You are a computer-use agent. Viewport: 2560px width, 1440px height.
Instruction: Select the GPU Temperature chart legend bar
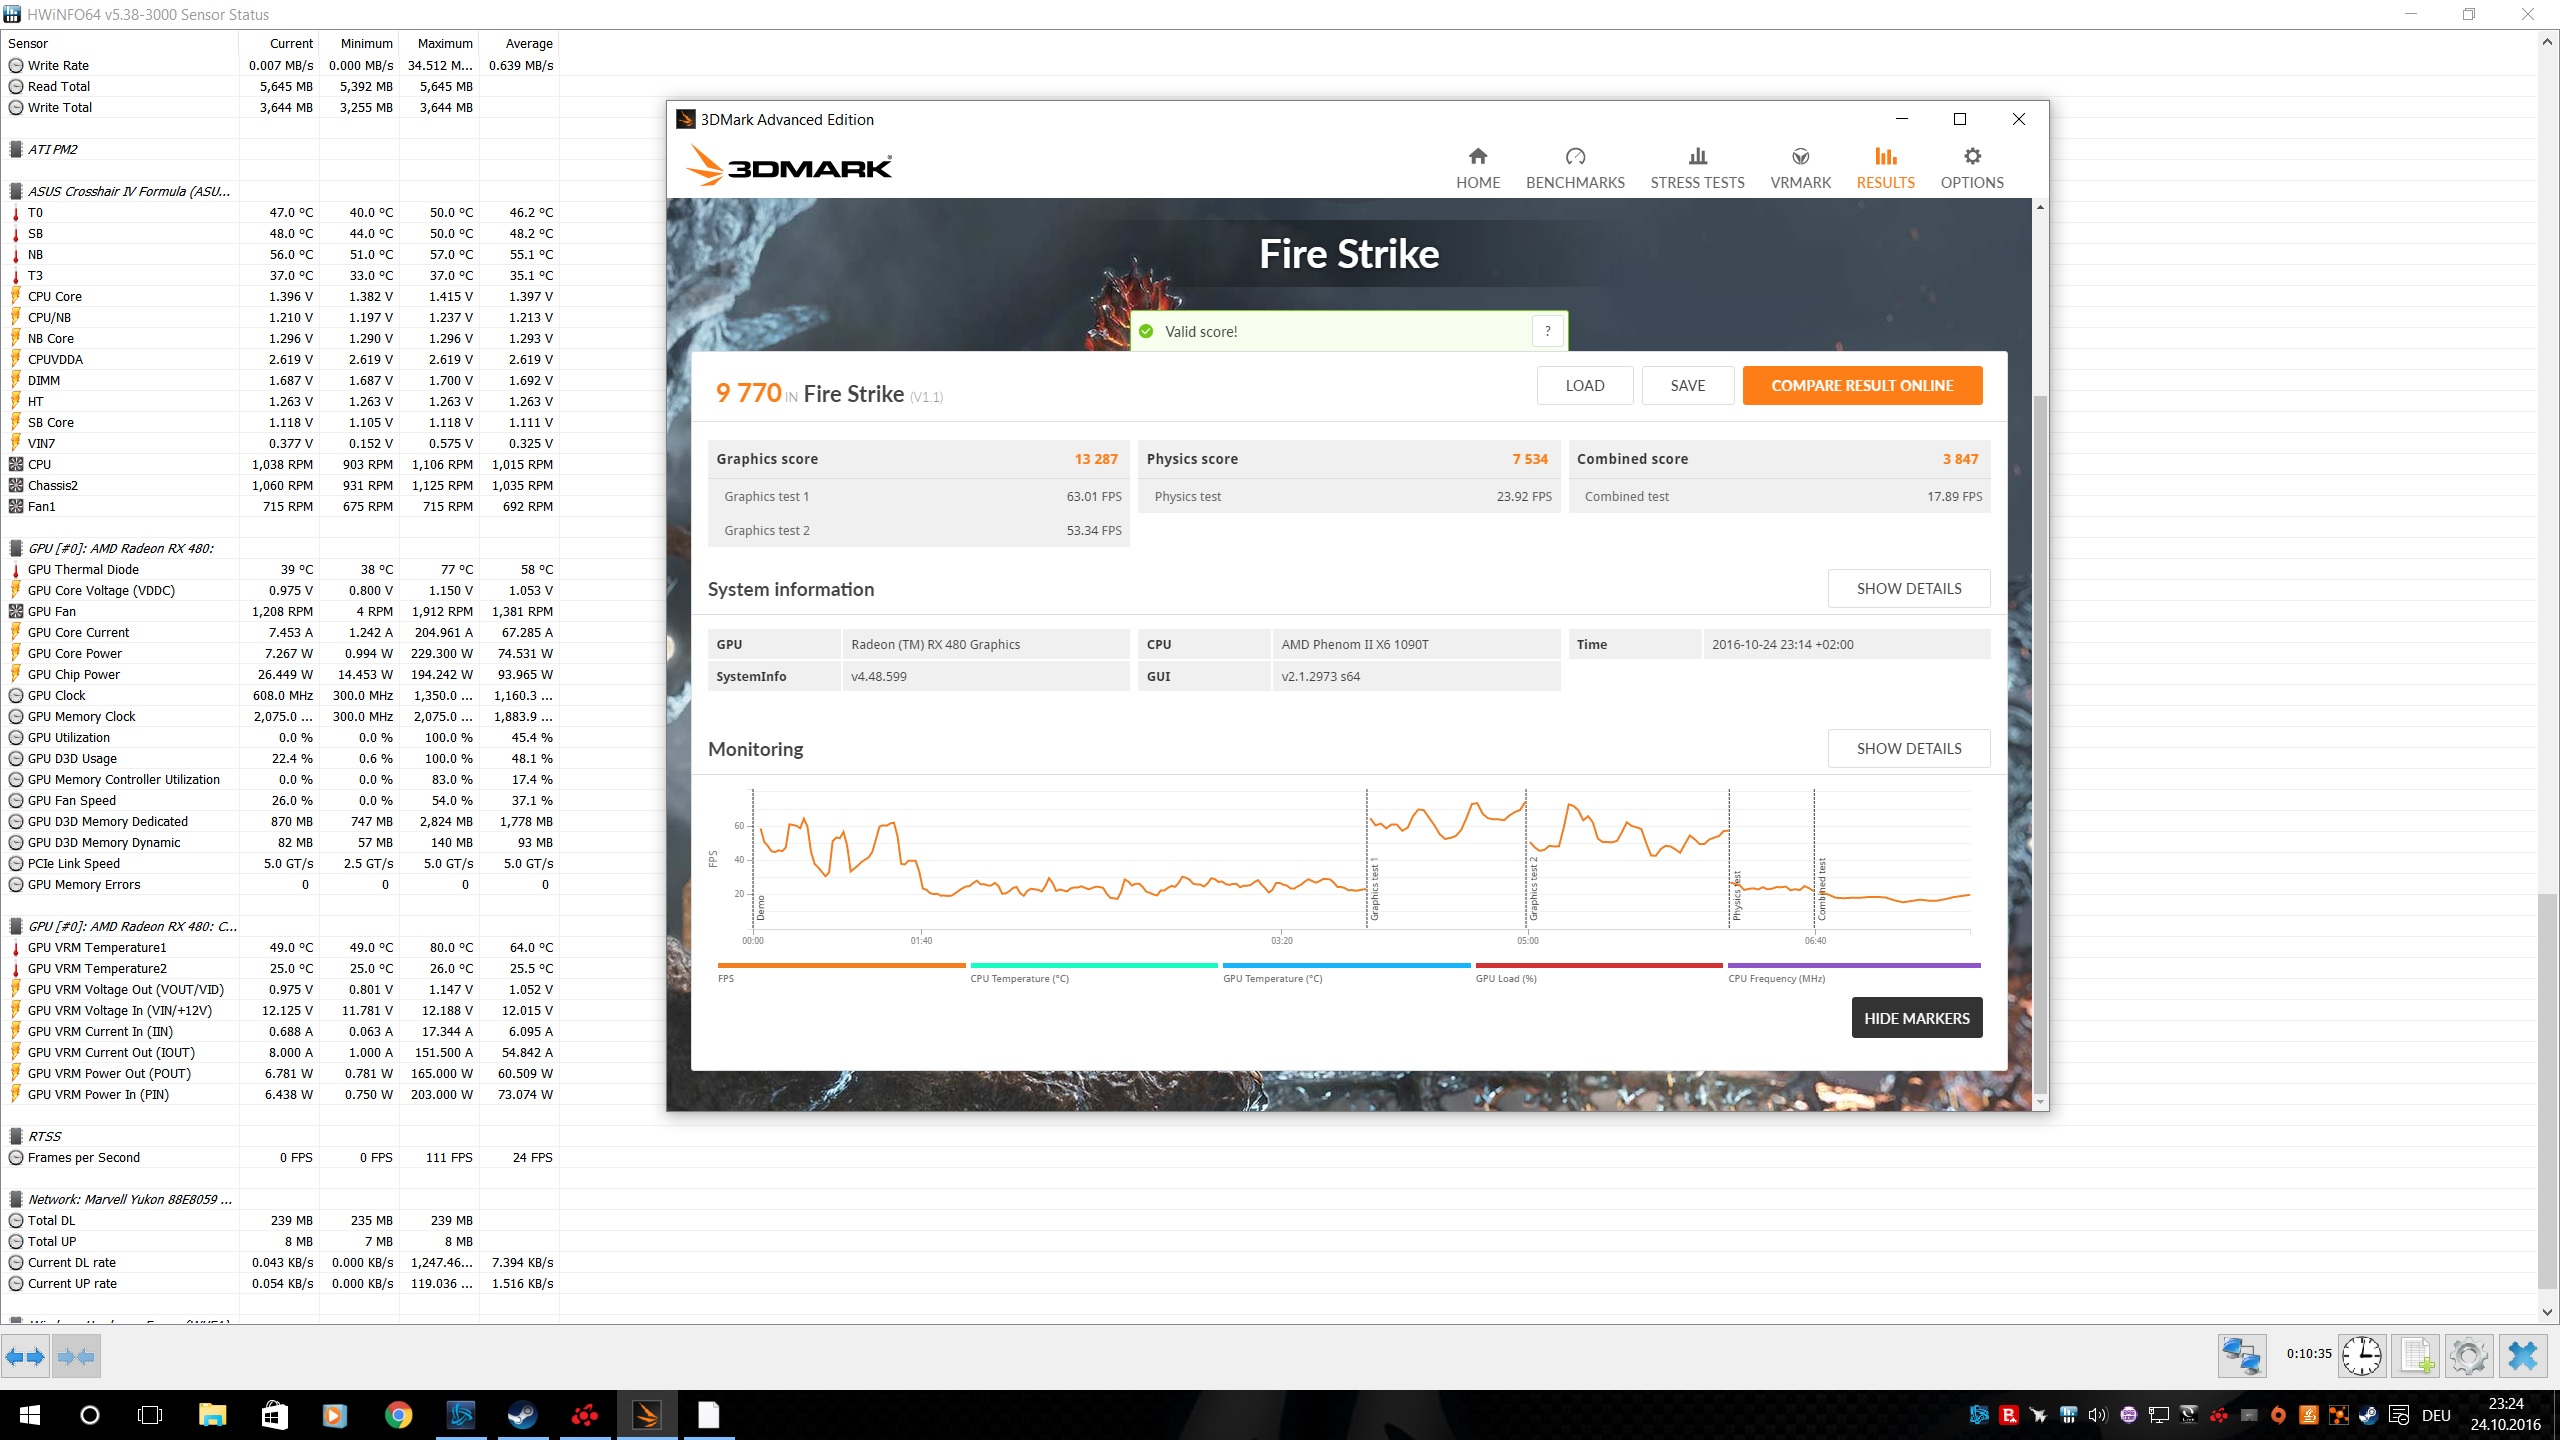click(1346, 966)
